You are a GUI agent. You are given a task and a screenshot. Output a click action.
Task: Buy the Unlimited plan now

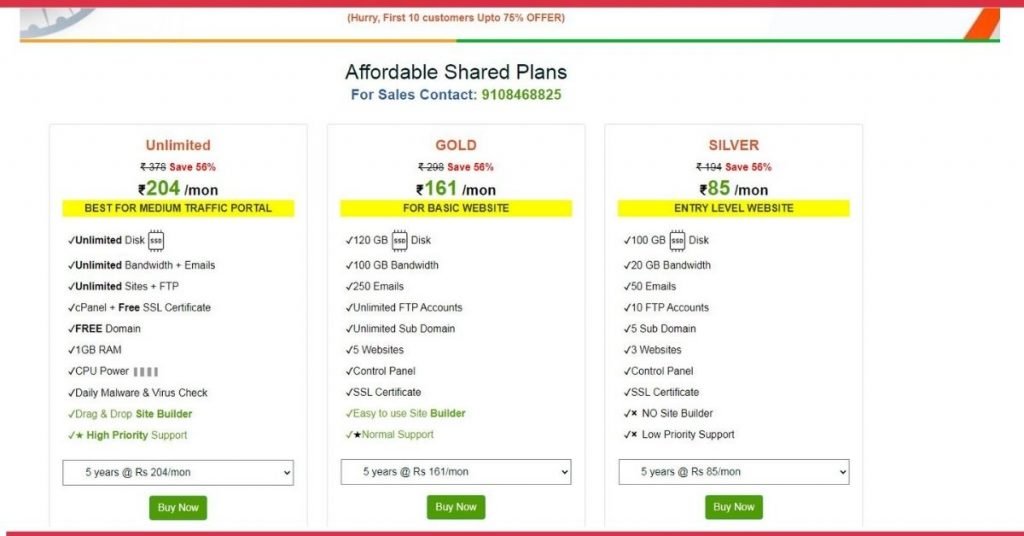178,508
